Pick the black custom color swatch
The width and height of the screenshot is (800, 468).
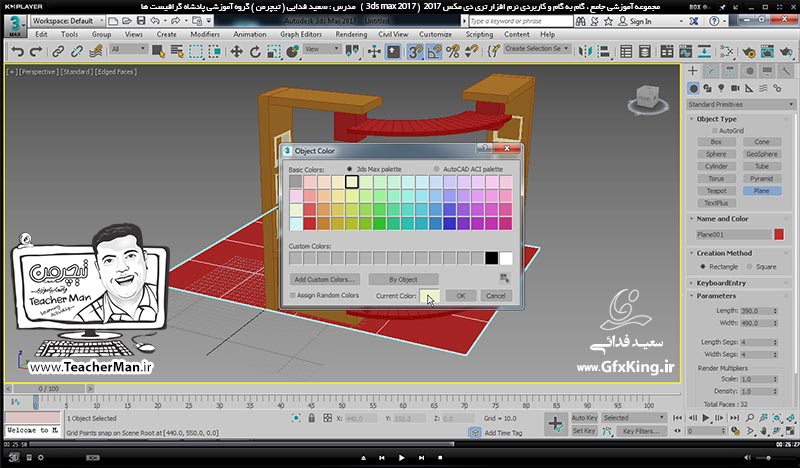coord(491,258)
